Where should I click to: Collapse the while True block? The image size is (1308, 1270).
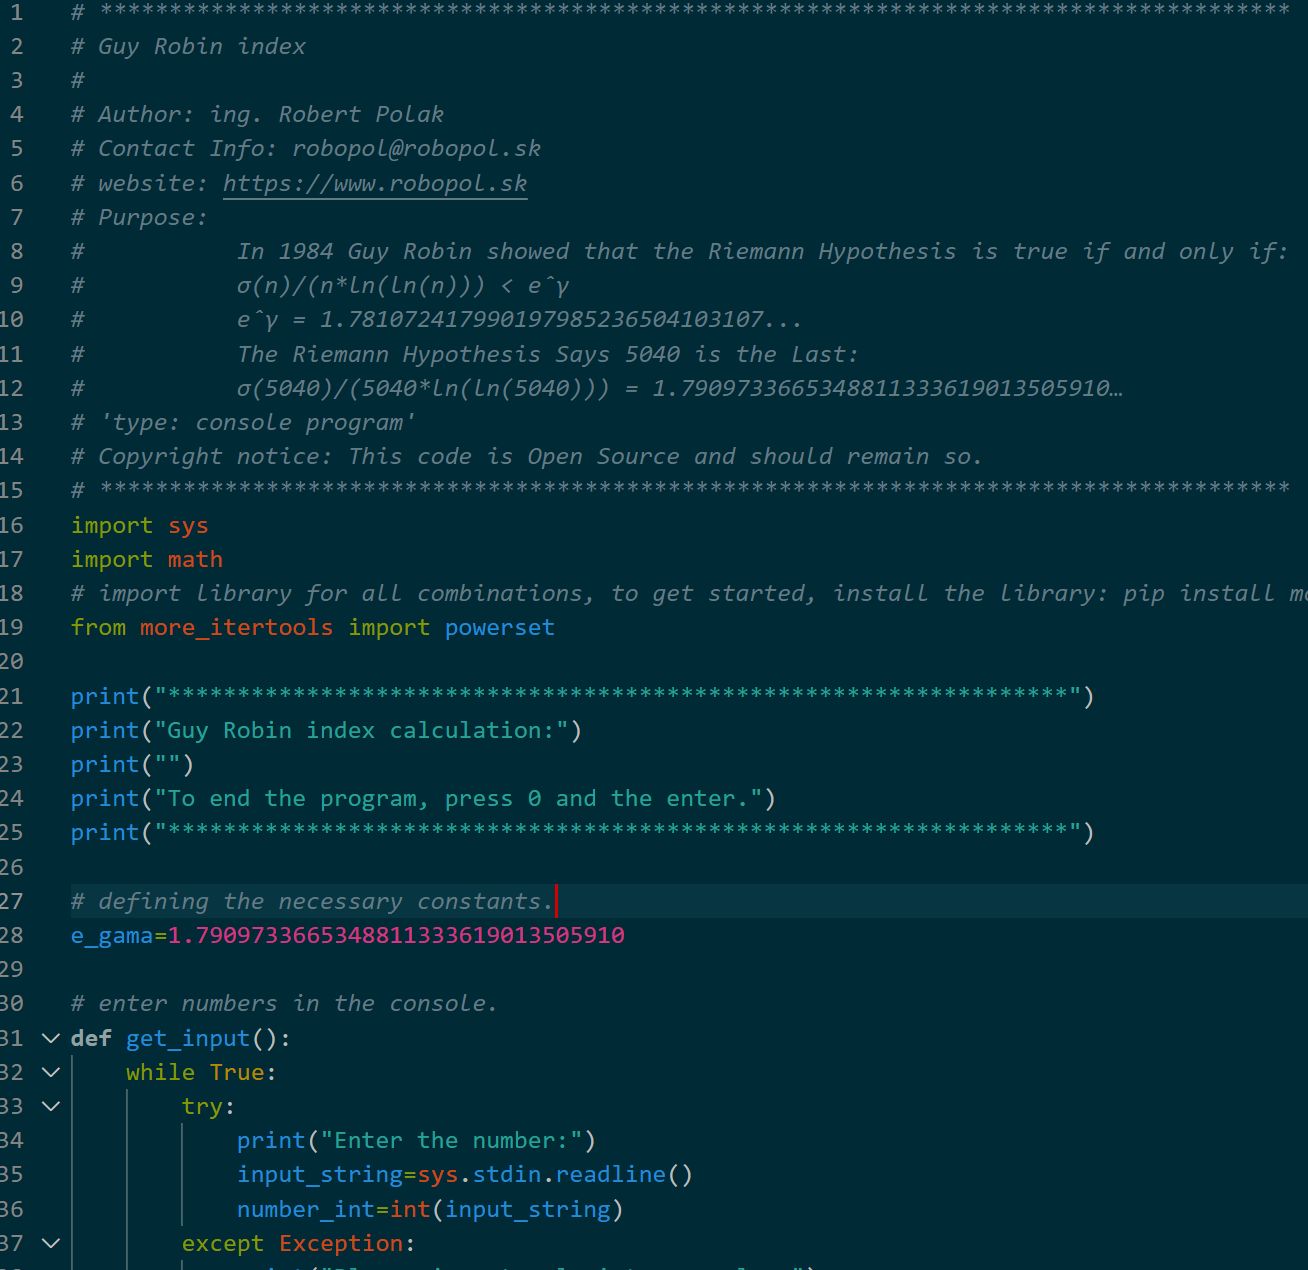point(50,1072)
